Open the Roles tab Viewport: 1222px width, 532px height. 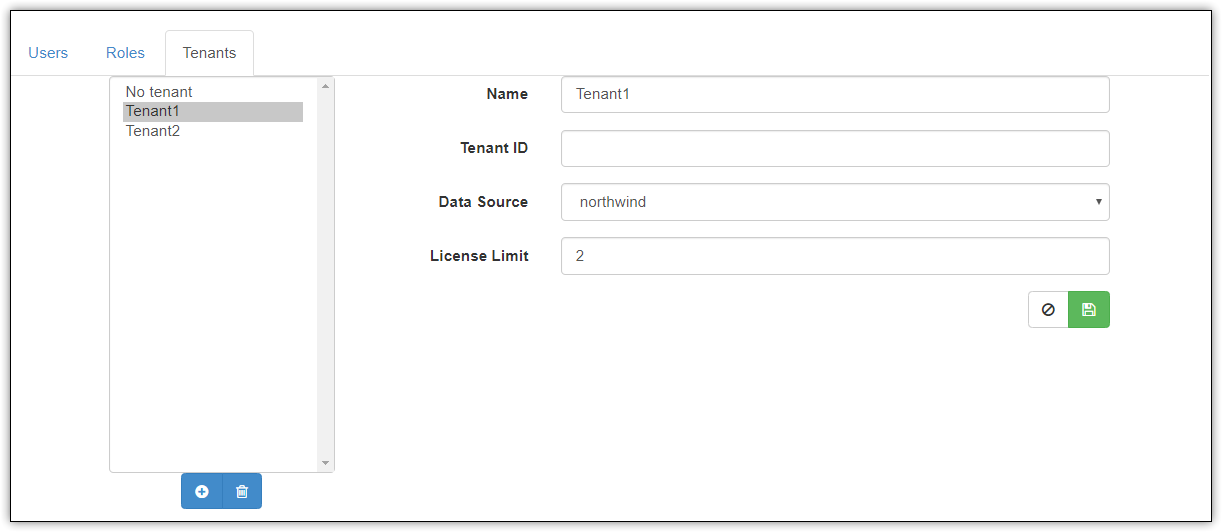[x=125, y=53]
